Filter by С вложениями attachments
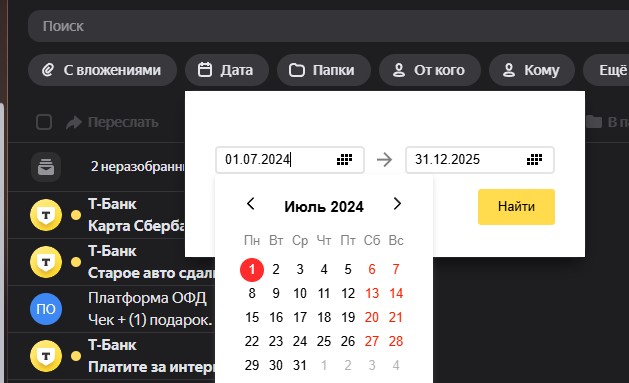Screen dimensions: 629x383 tap(102, 70)
